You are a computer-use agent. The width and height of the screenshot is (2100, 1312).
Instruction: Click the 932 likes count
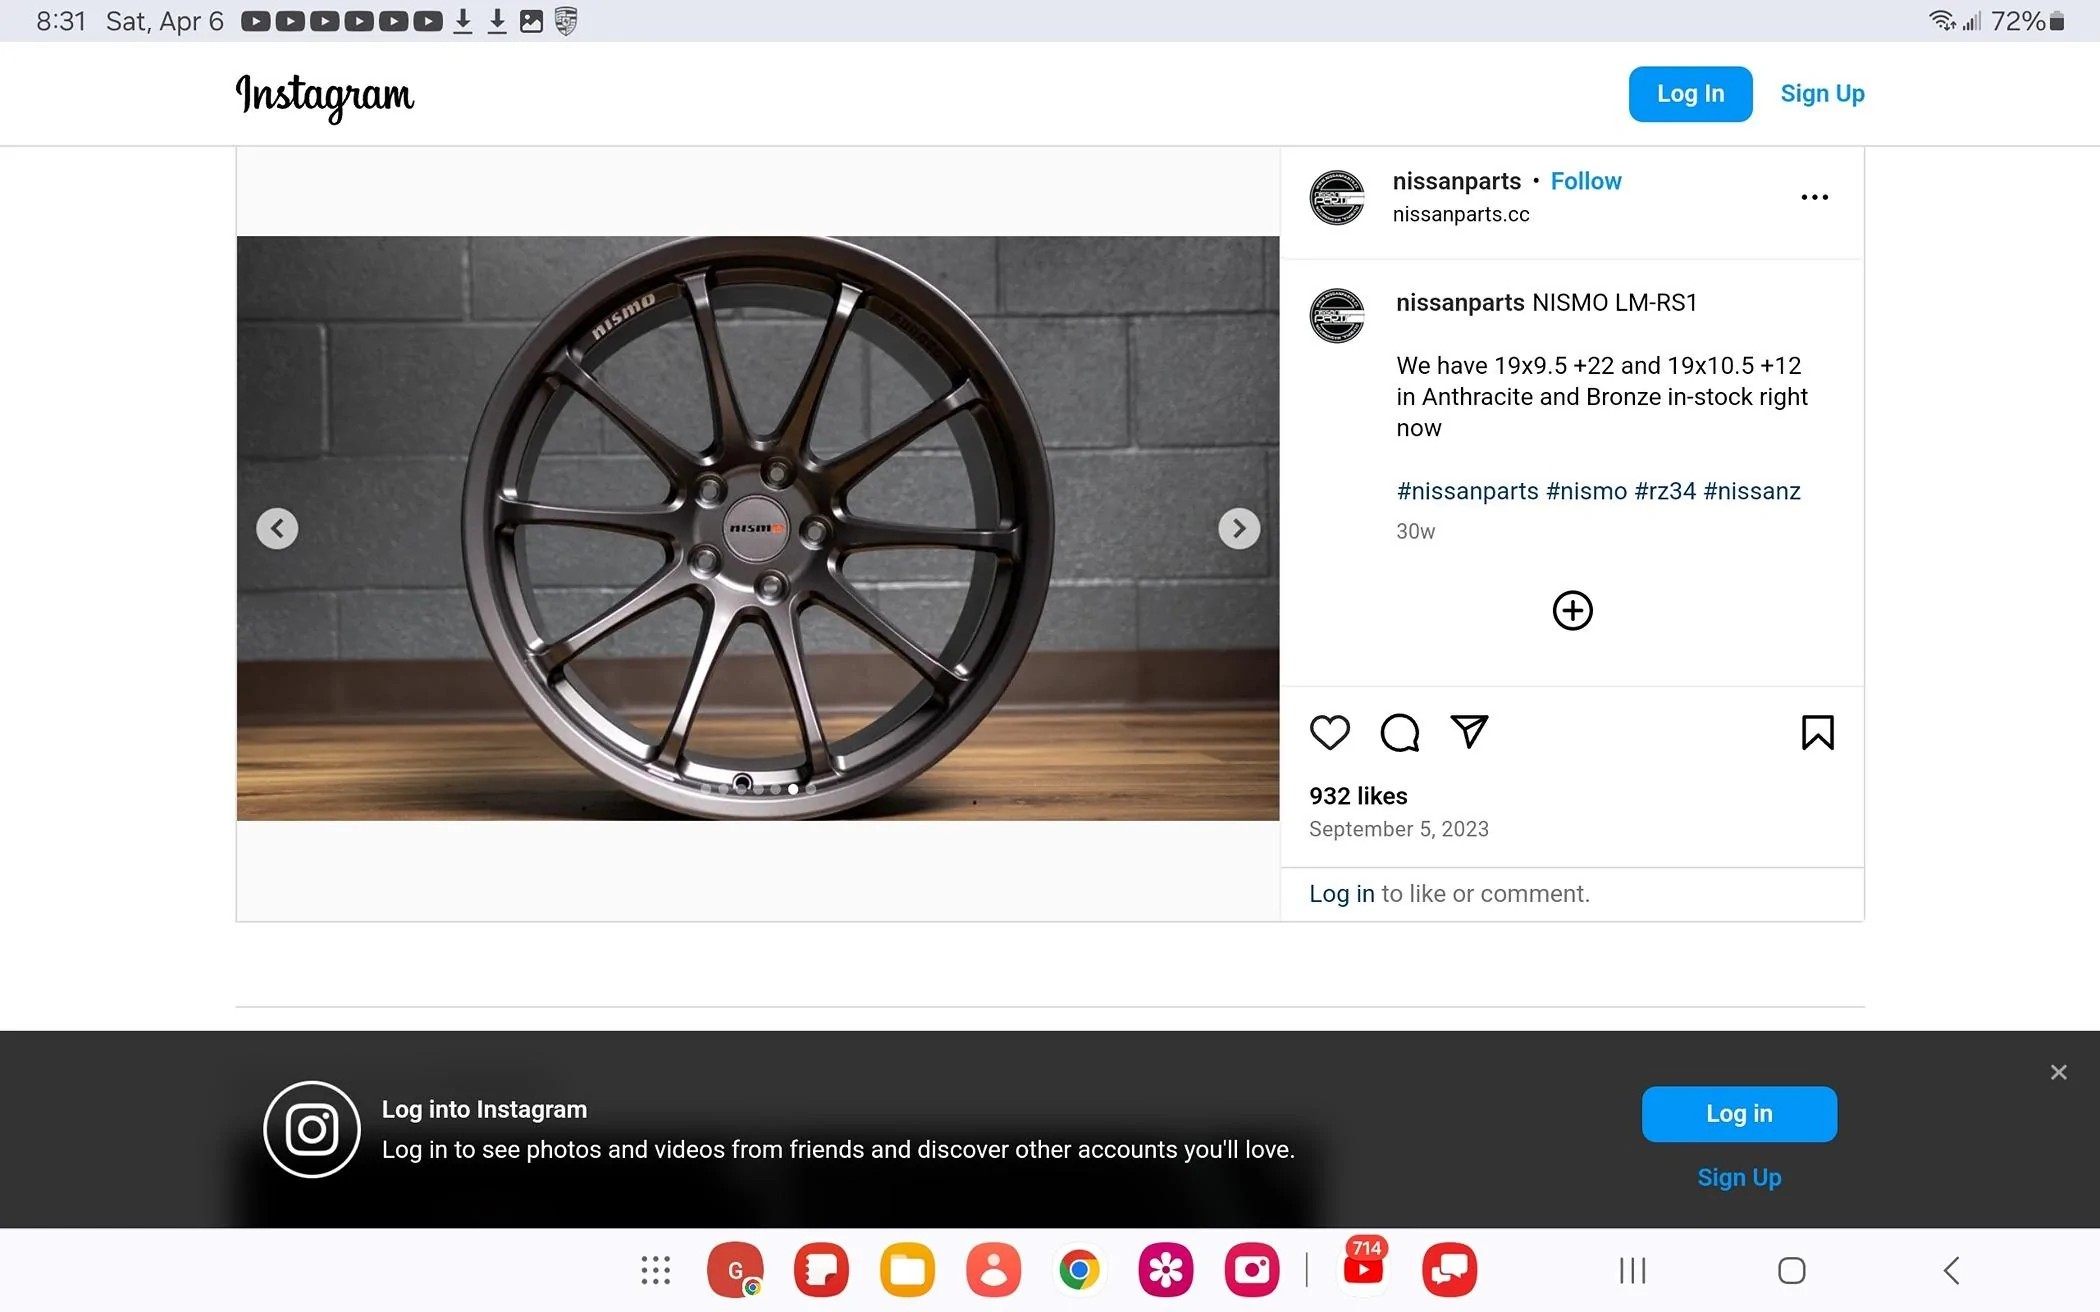point(1358,796)
